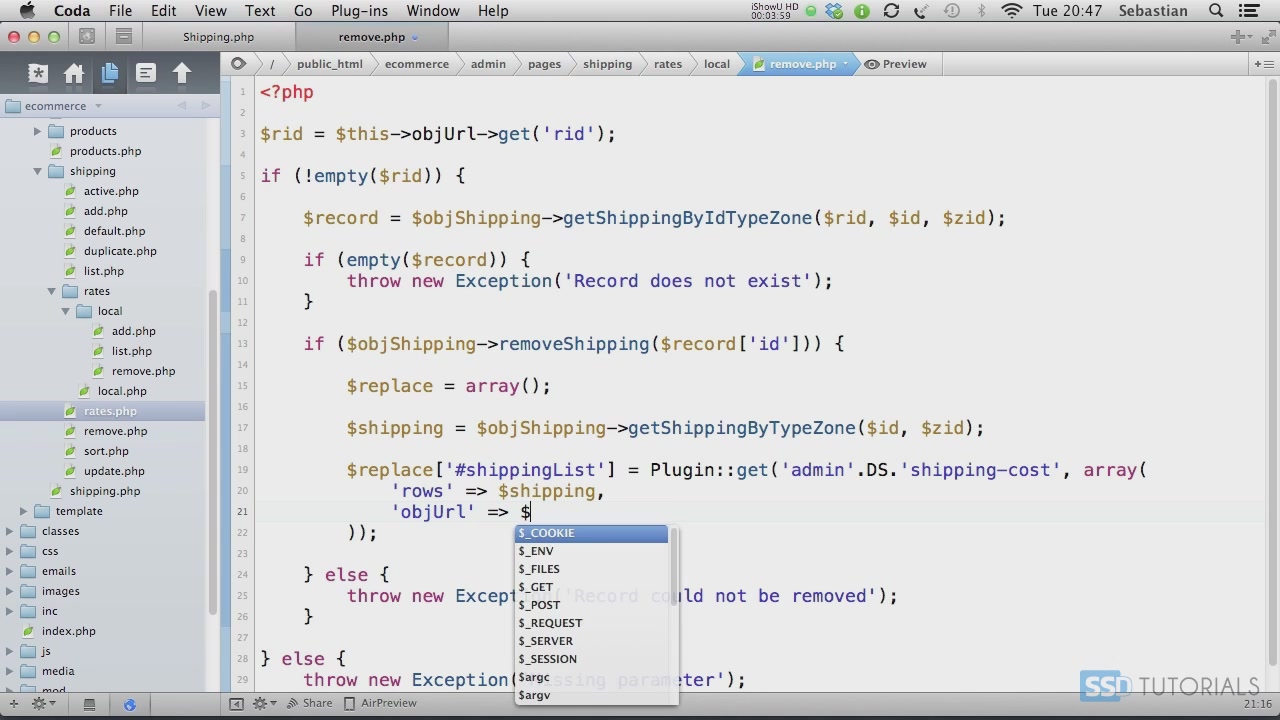The width and height of the screenshot is (1280, 720).
Task: Click the Share icon in bottom bar
Action: click(309, 703)
